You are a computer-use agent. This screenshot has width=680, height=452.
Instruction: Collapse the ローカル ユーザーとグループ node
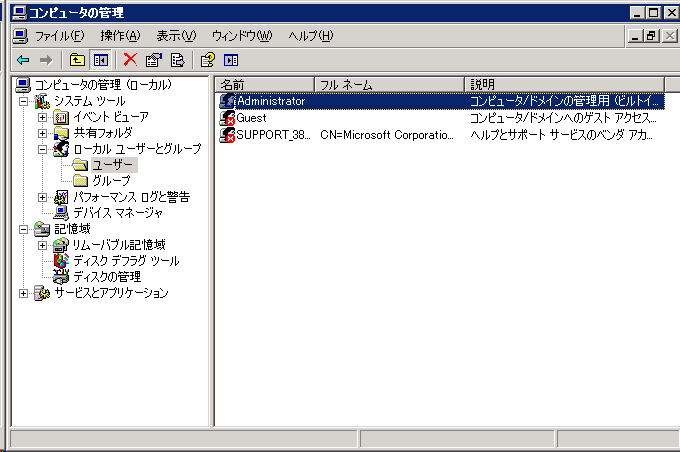42,149
